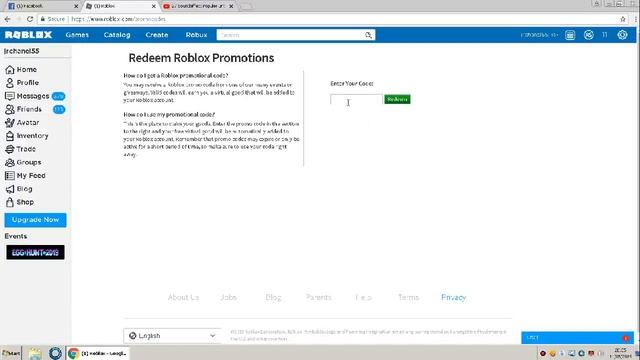The image size is (640, 360).
Task: Open the Games menu in header
Action: click(x=77, y=35)
